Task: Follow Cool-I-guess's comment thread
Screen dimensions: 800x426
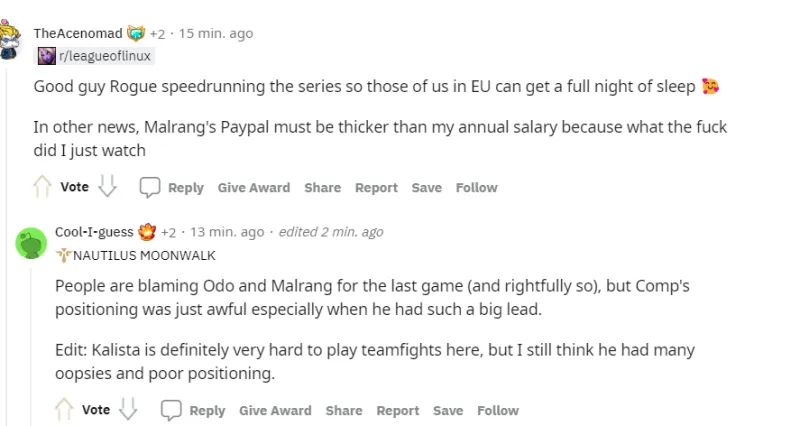Action: [498, 410]
